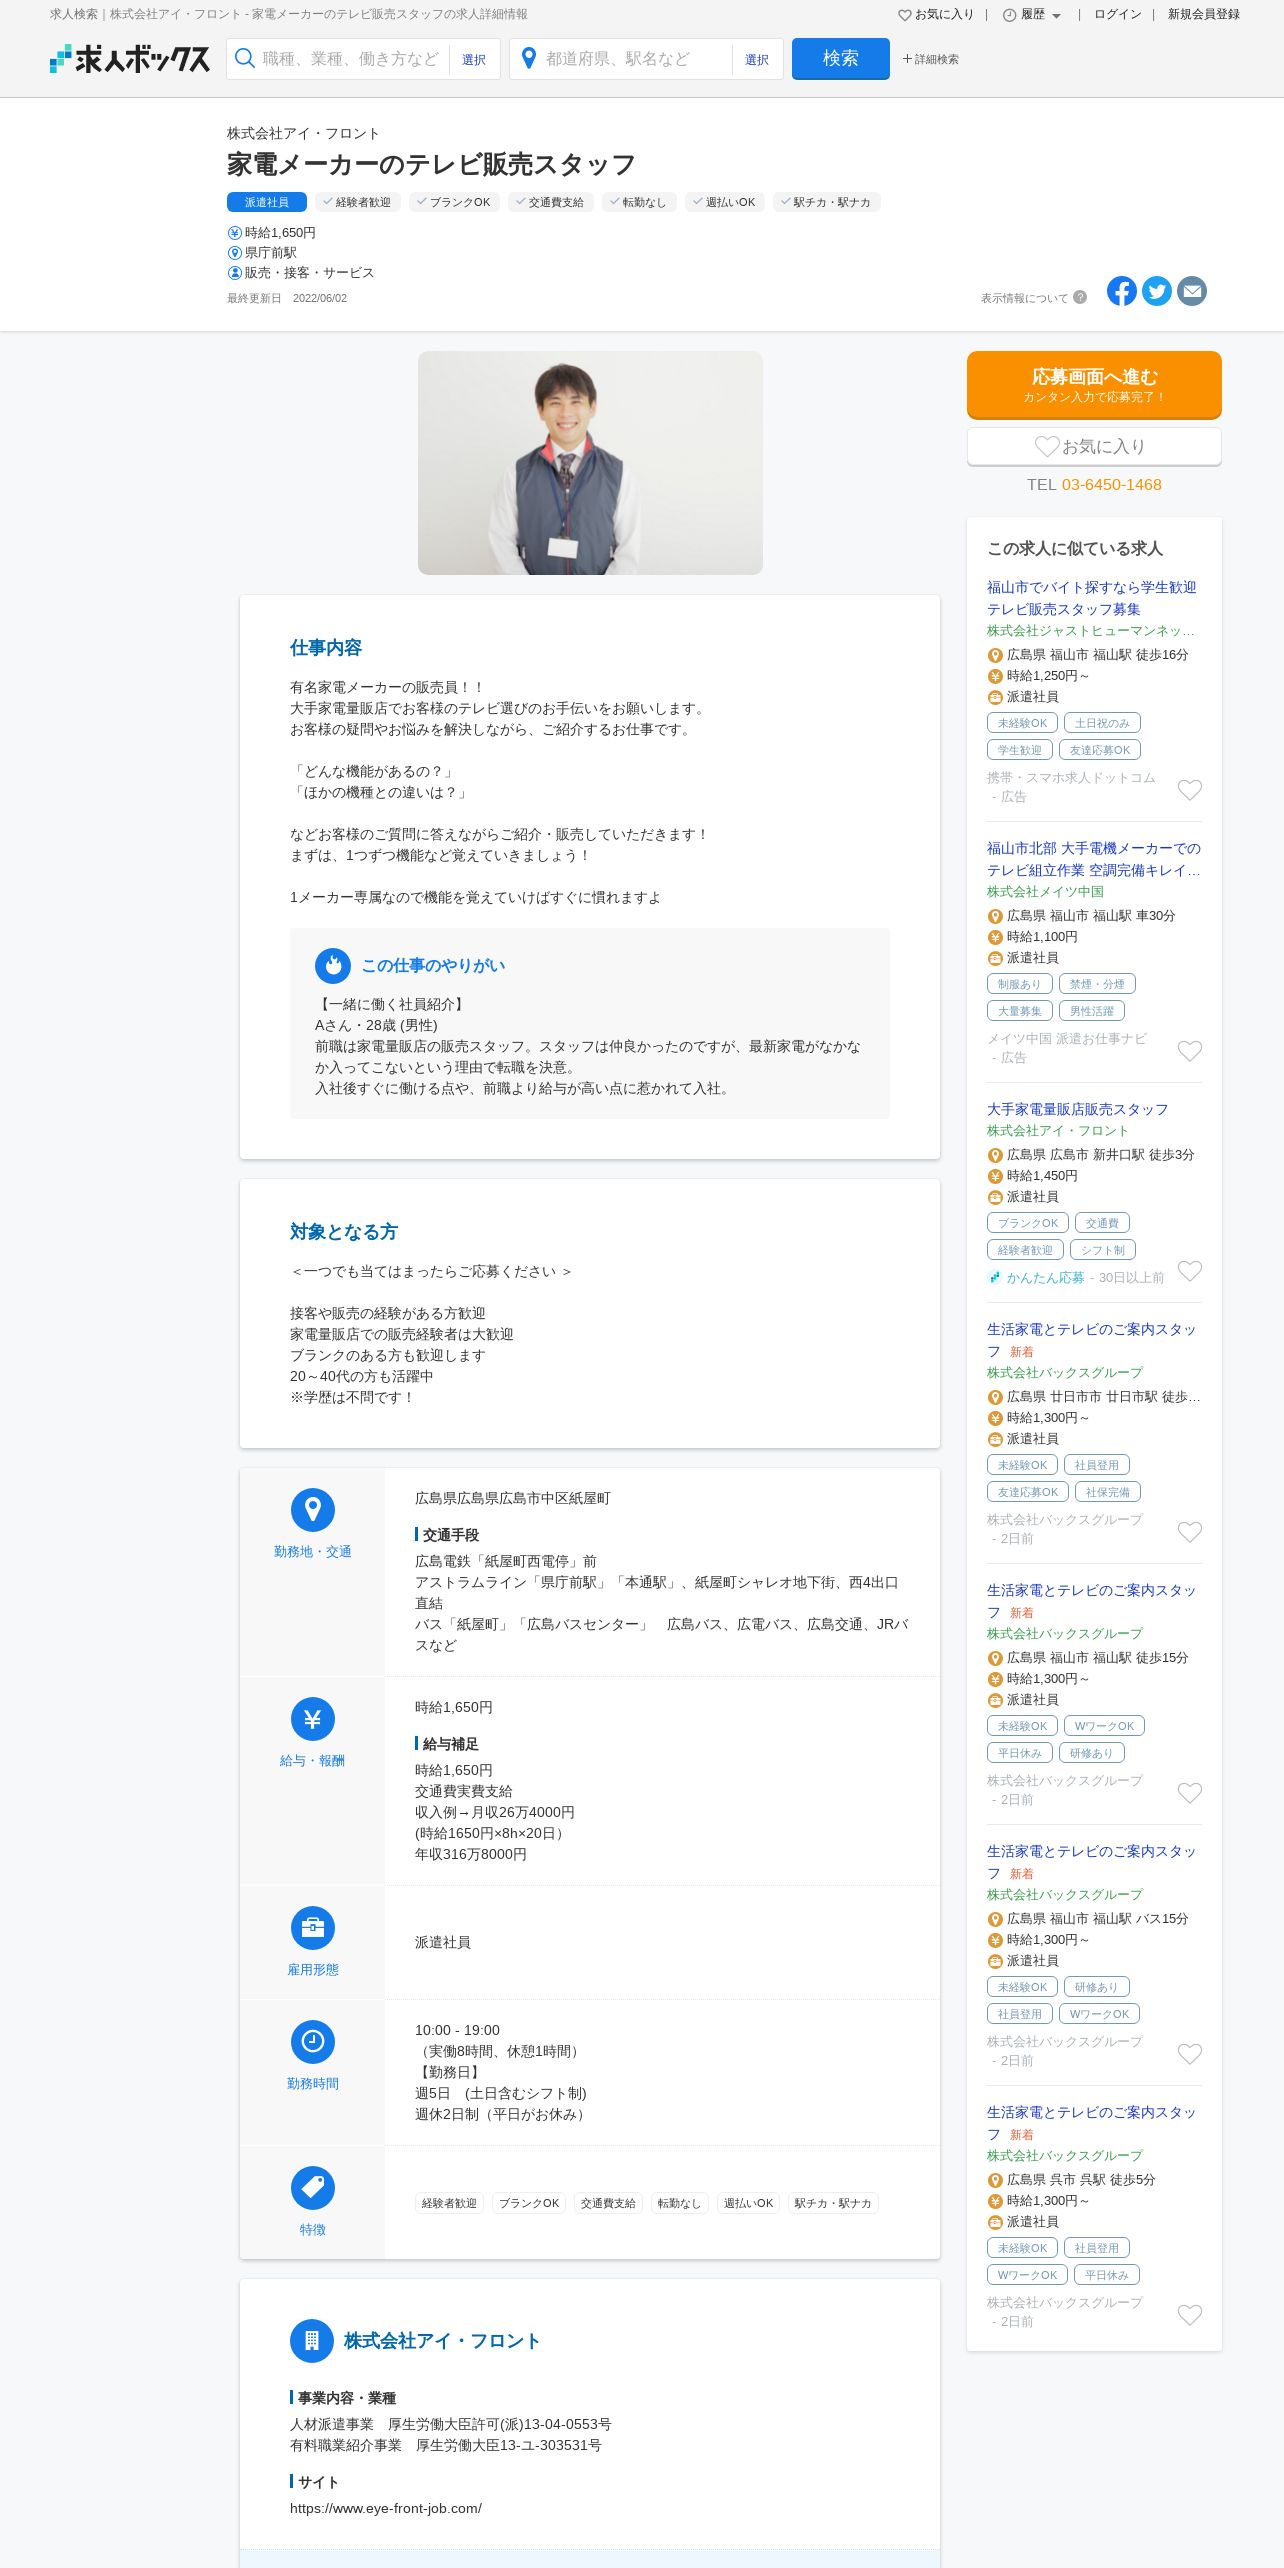
Task: Expand the ＋詳細検索 advanced search
Action: [x=930, y=59]
